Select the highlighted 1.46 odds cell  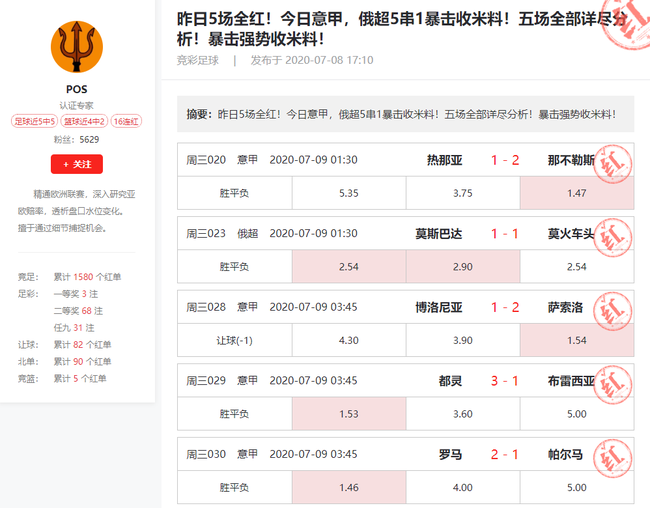pyautogui.click(x=349, y=488)
